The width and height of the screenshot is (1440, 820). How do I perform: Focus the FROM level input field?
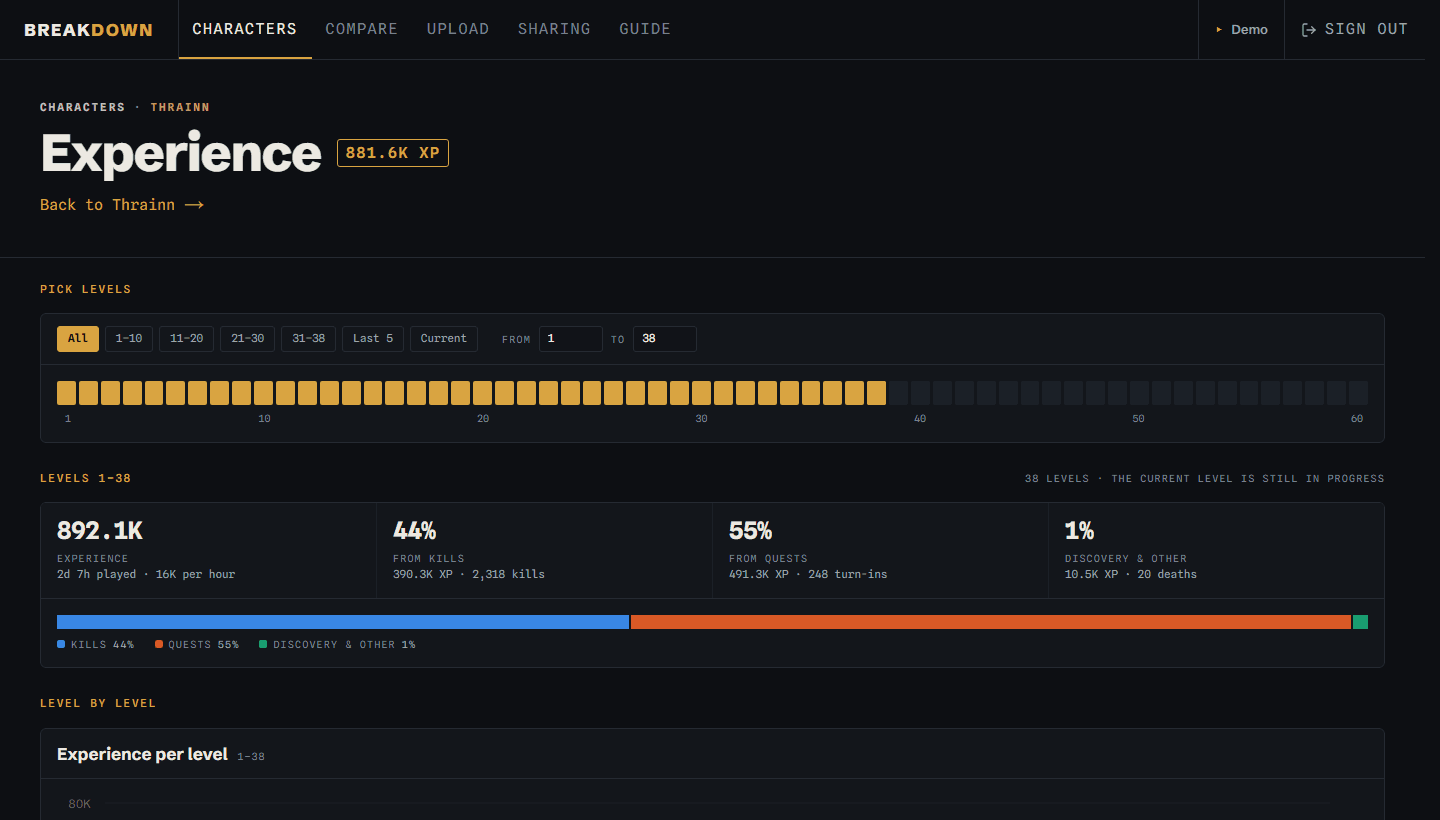571,339
